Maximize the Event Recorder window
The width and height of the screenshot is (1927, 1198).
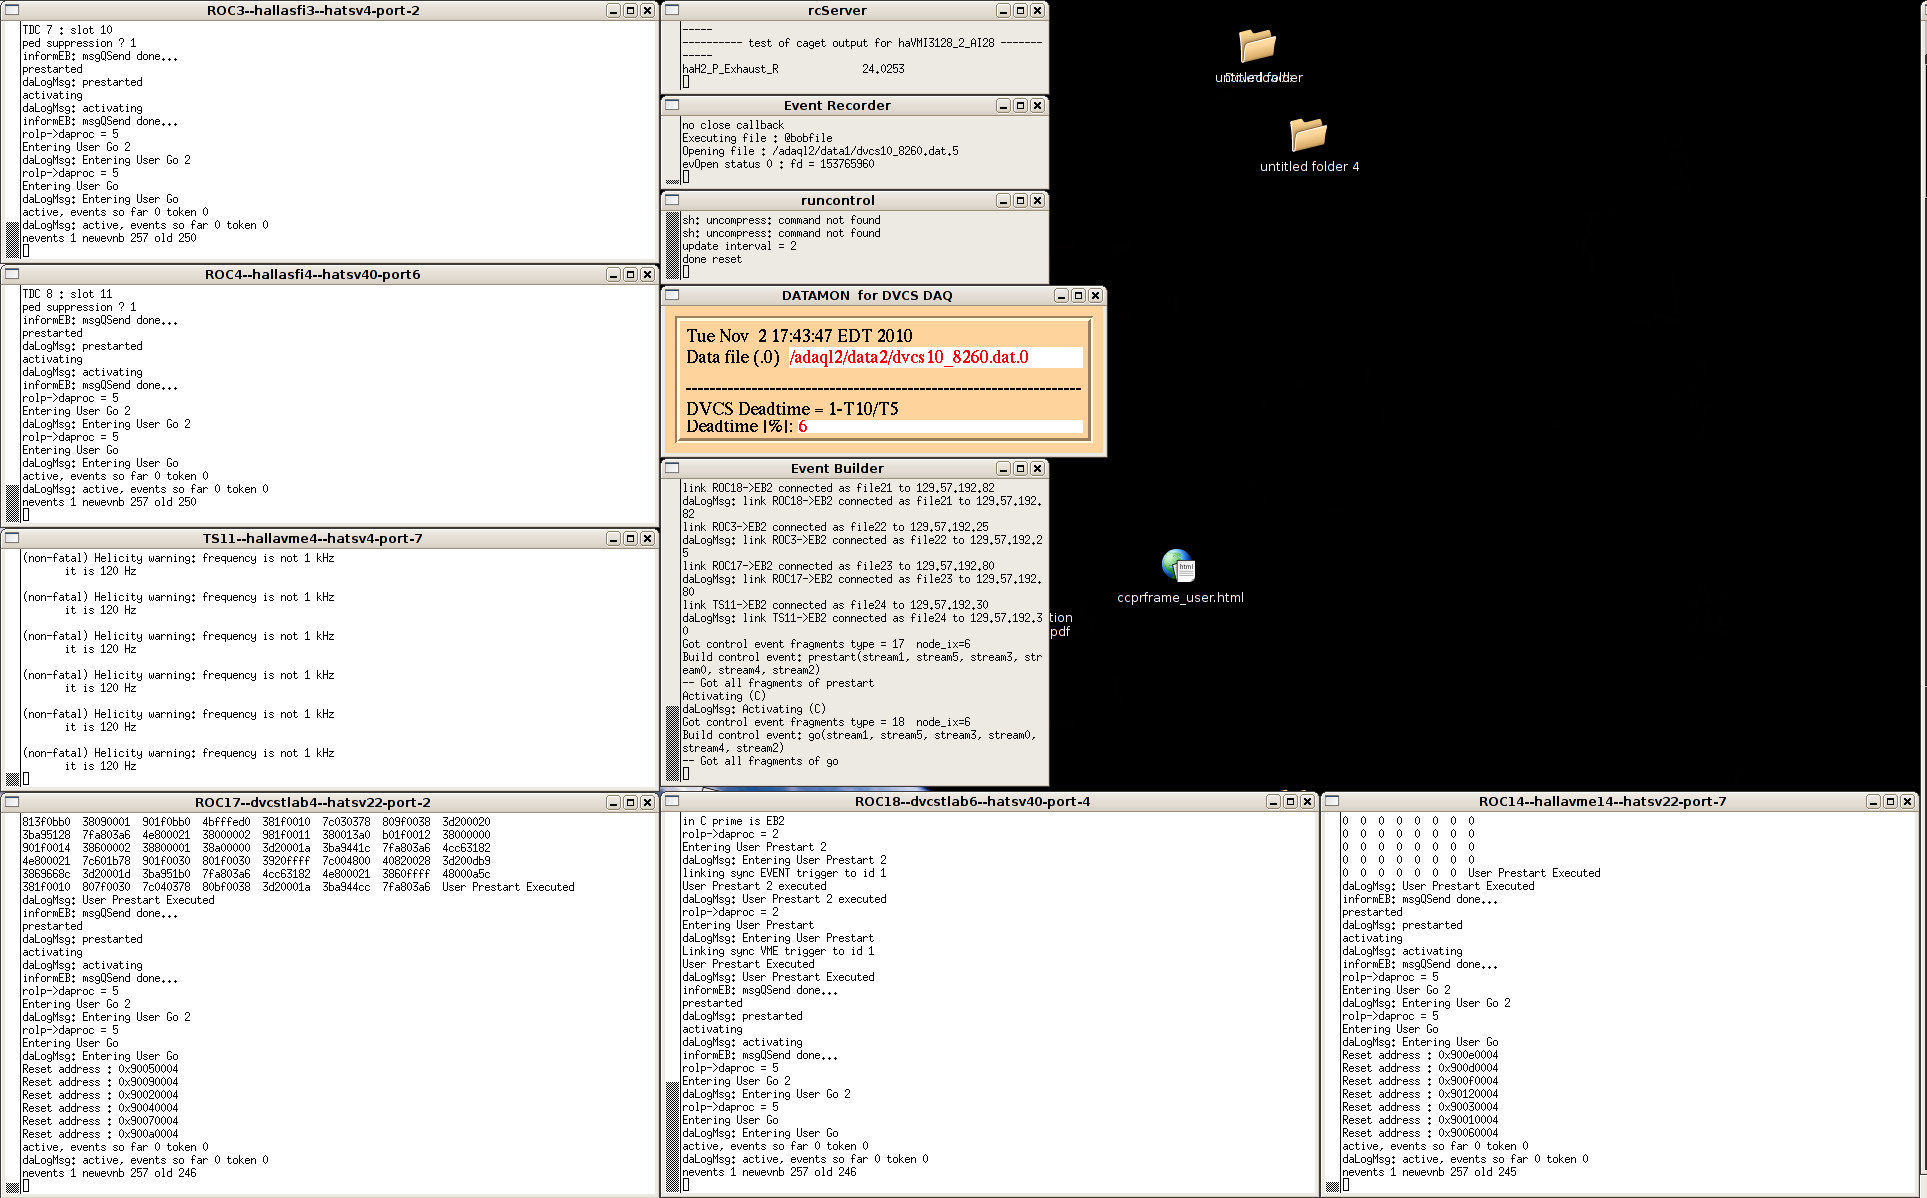coord(1020,105)
